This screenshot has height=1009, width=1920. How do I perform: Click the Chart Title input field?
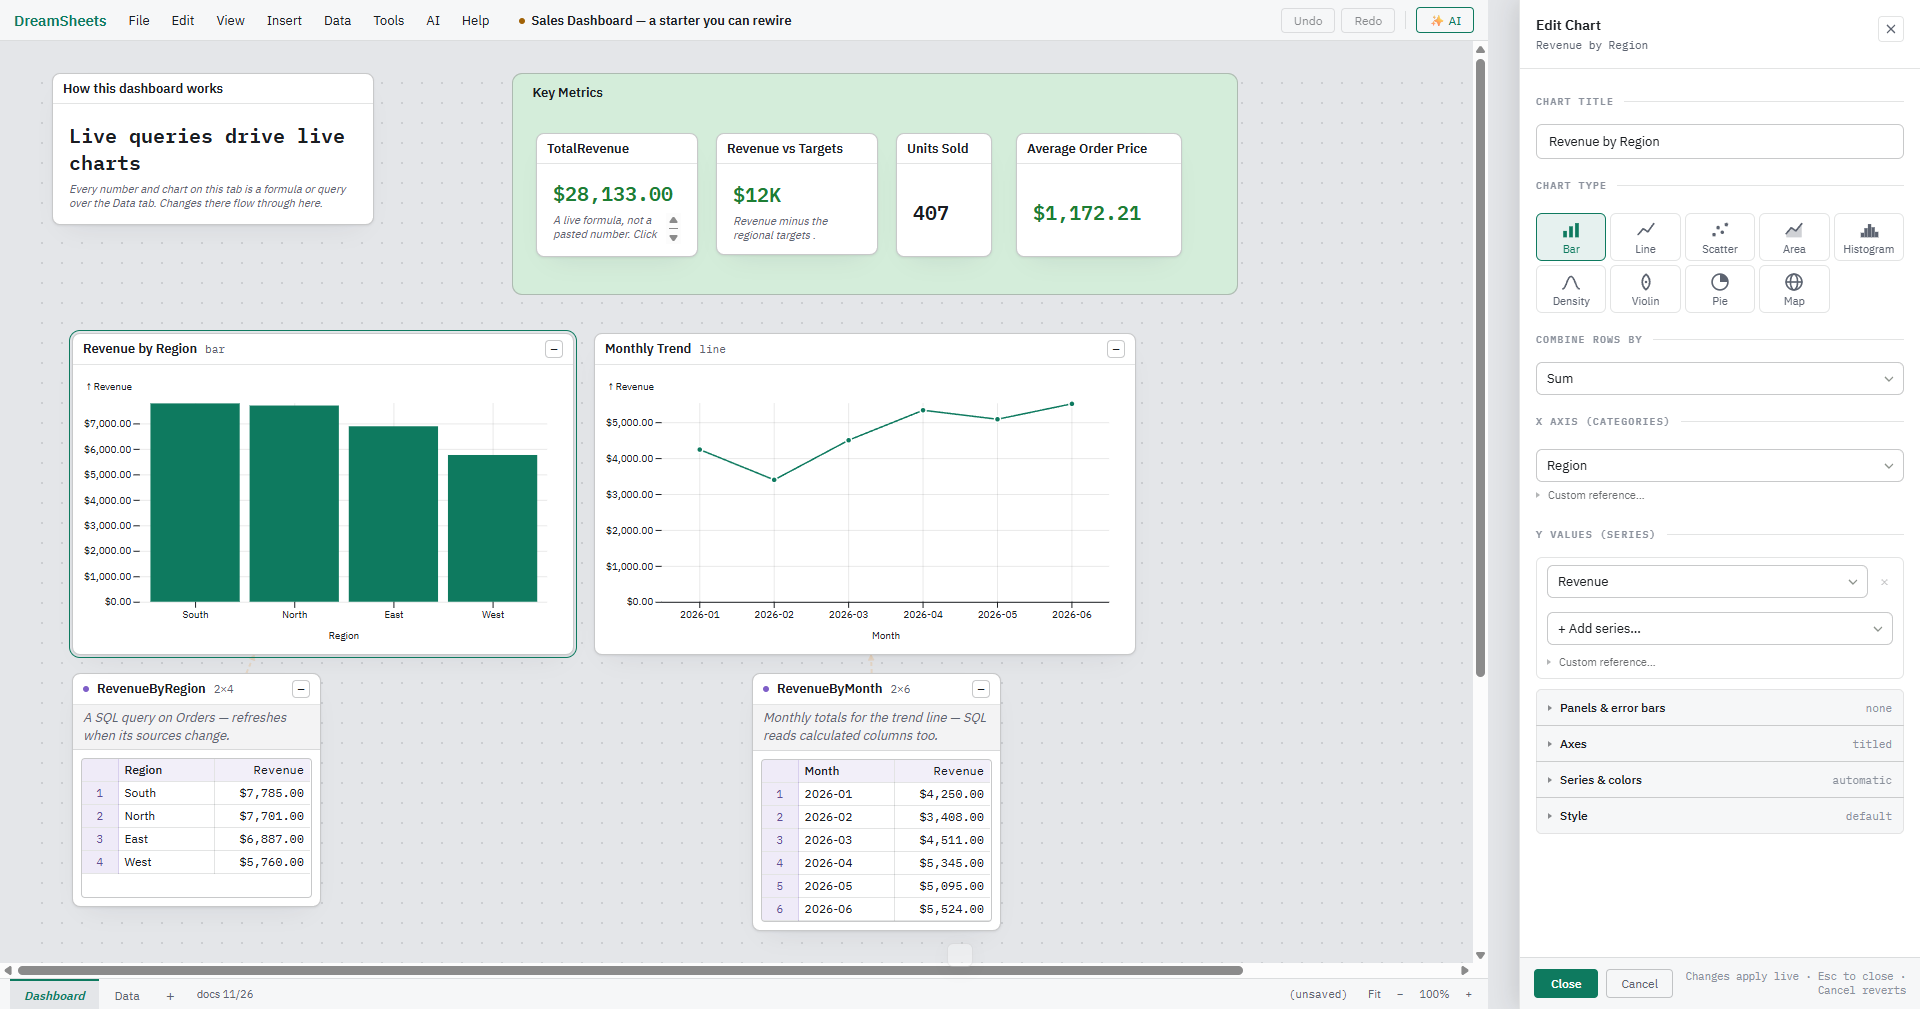pos(1719,142)
